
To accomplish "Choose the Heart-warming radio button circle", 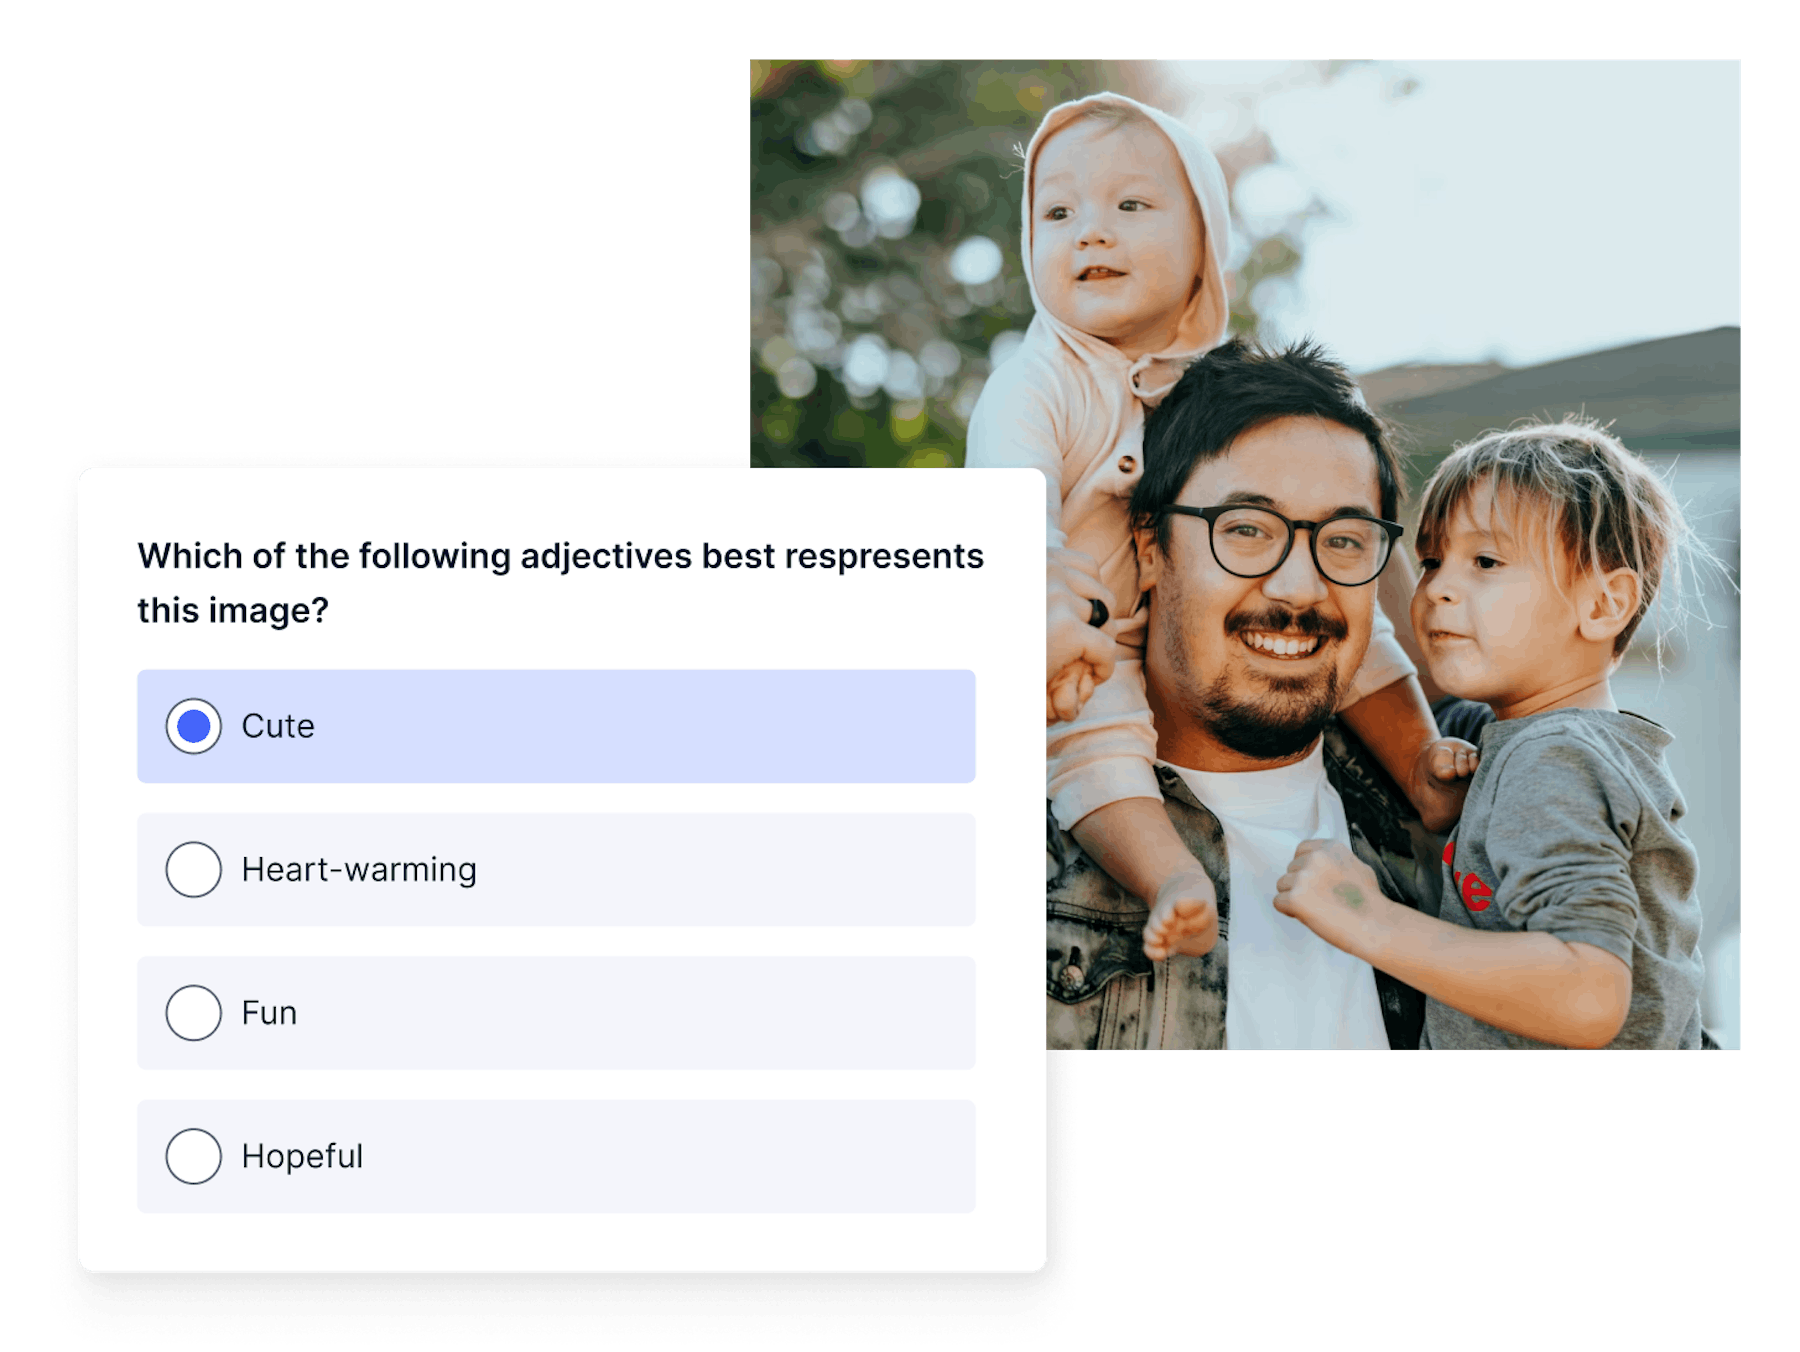I will [193, 869].
